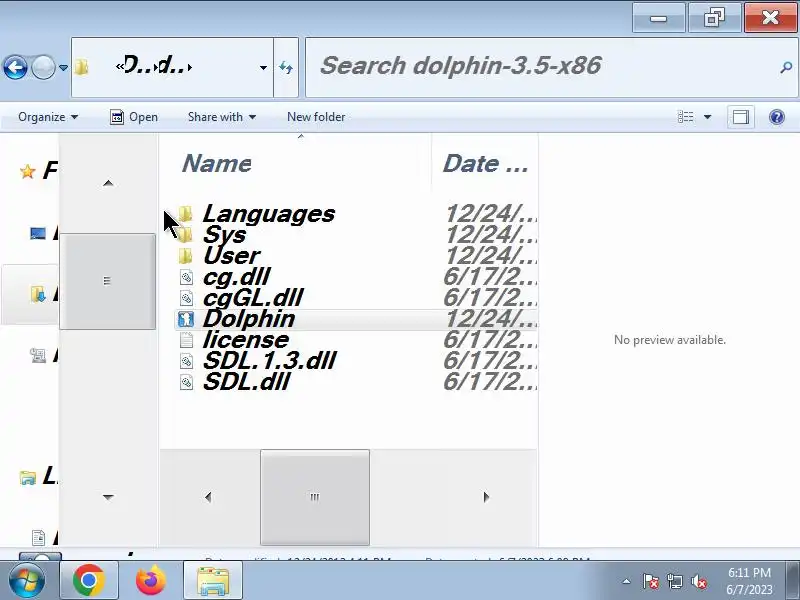Image resolution: width=800 pixels, height=600 pixels.
Task: Click the search magnifier icon
Action: [786, 67]
